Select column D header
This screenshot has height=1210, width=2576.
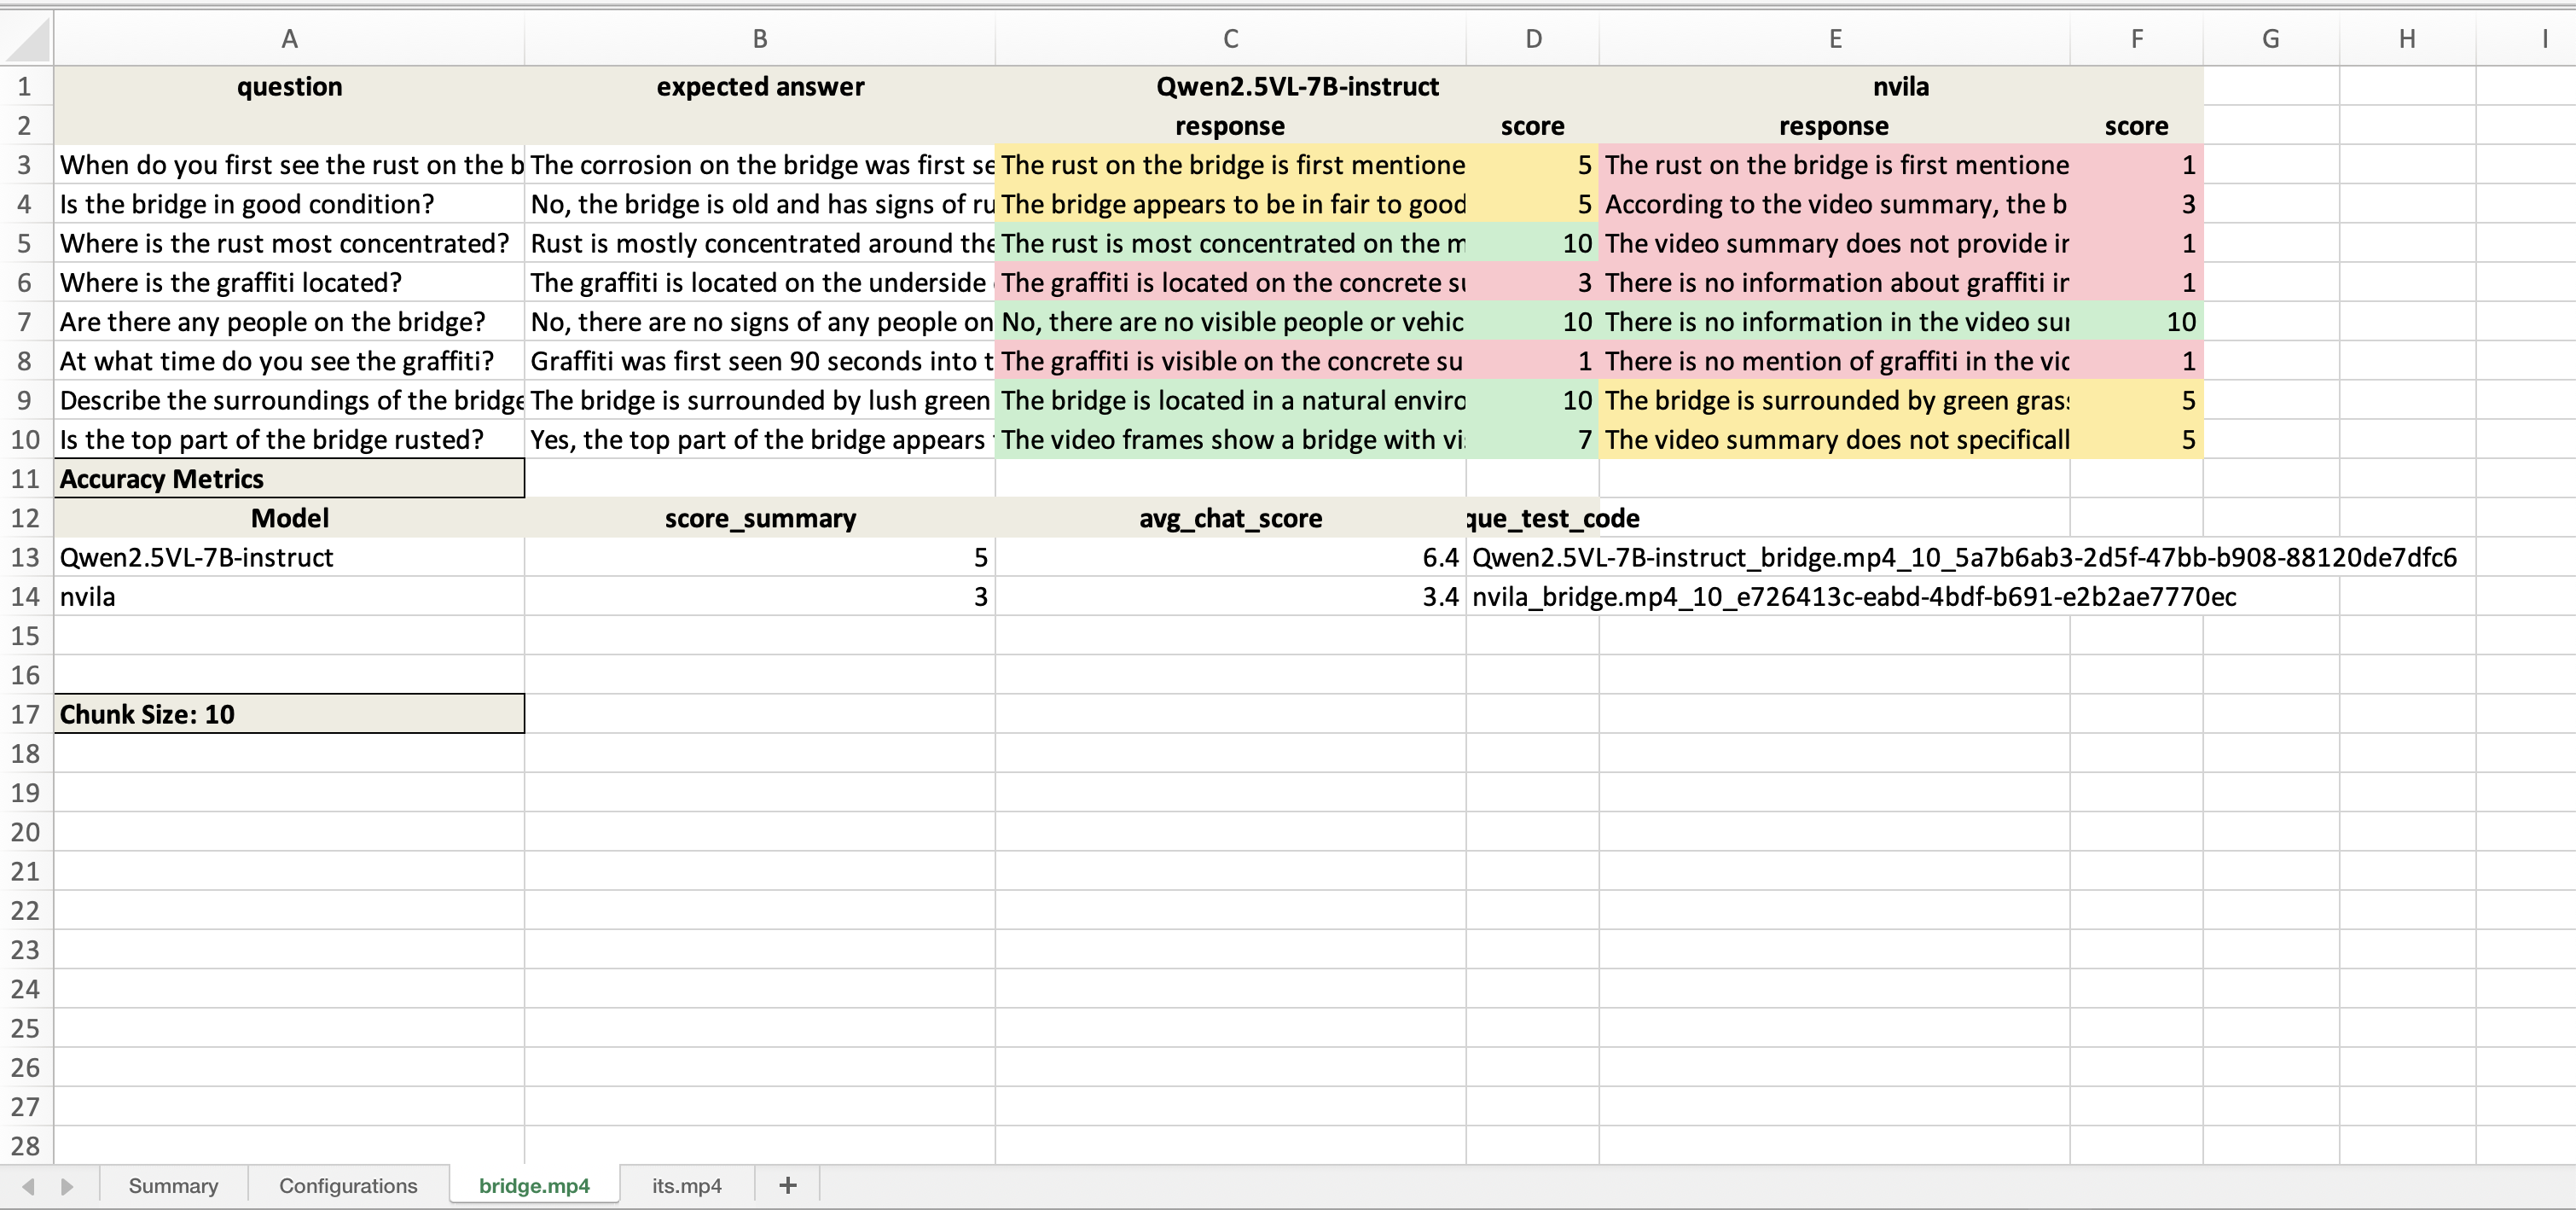pos(1533,39)
